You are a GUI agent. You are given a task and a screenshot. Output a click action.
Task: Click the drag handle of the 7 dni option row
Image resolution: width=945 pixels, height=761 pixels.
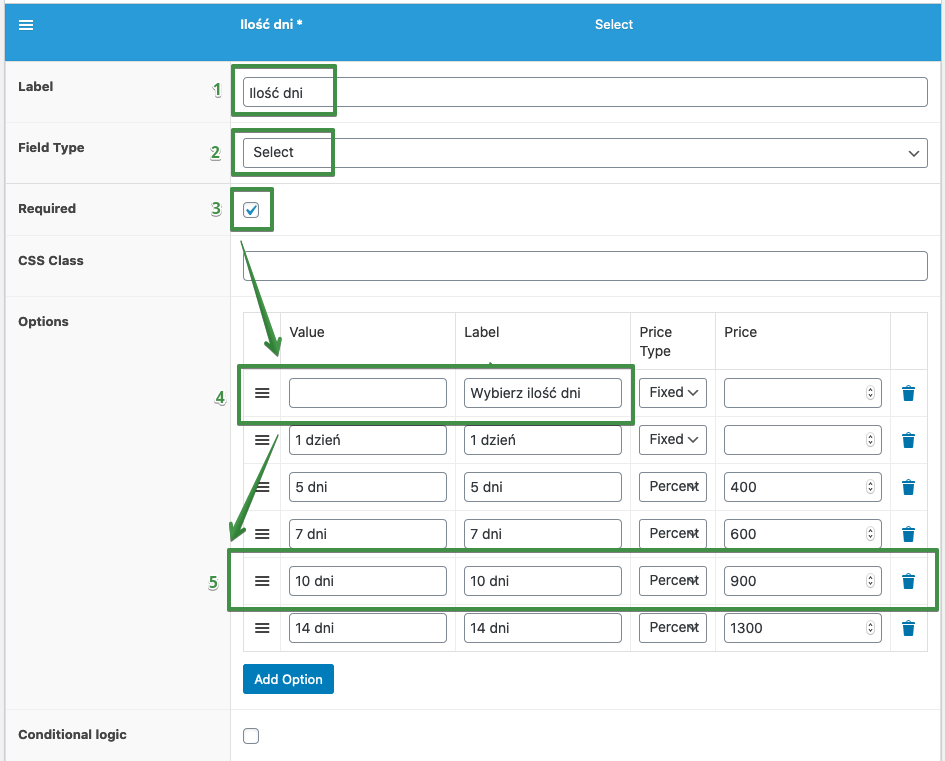click(262, 534)
